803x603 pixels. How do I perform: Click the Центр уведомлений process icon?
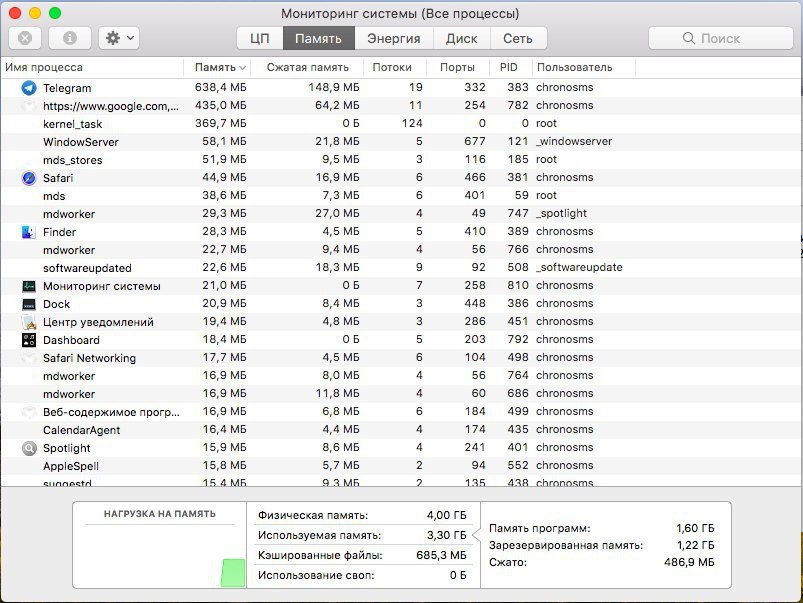pyautogui.click(x=29, y=322)
